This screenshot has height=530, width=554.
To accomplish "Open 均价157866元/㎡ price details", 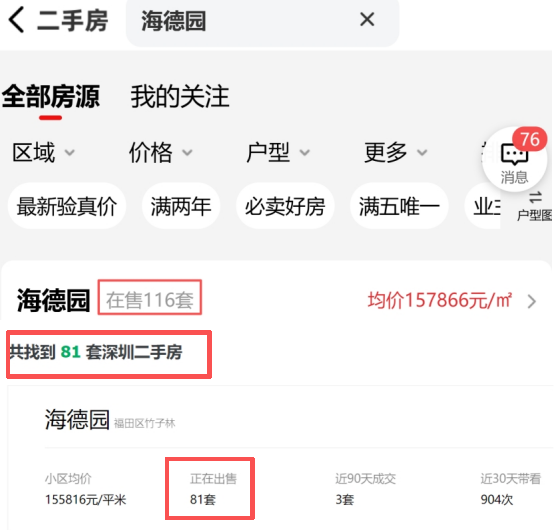I will (440, 300).
